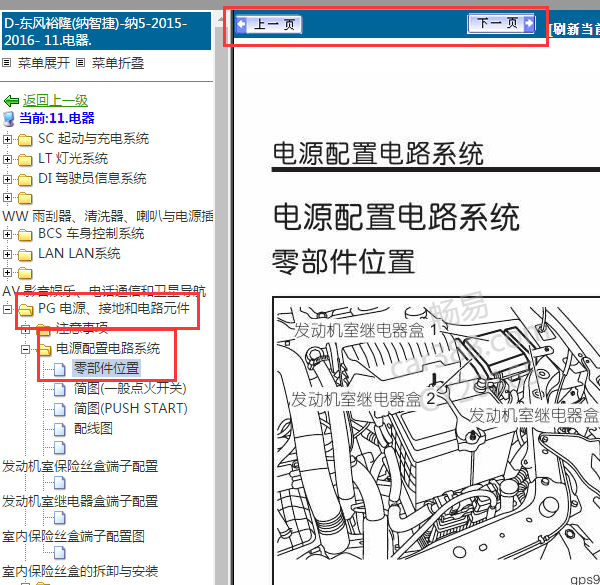Viewport: 600px width, 585px height.
Task: Click folder icon of LAN LAN系统
Action: (x=25, y=254)
